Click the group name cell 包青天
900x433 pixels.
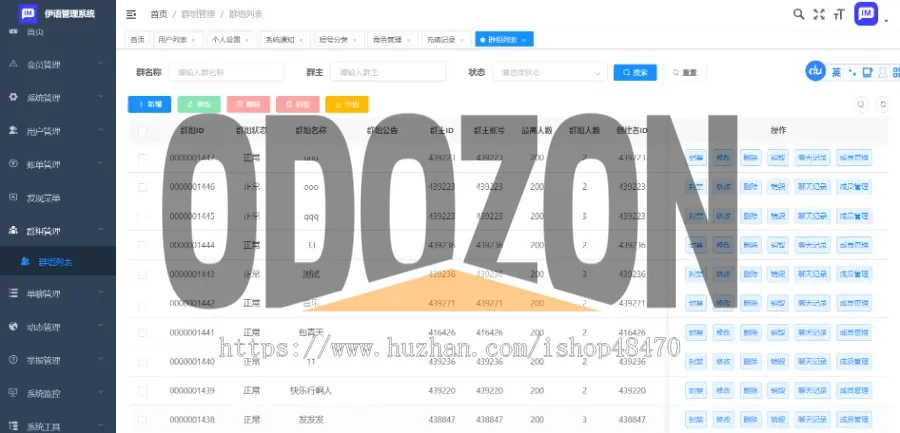(x=312, y=333)
